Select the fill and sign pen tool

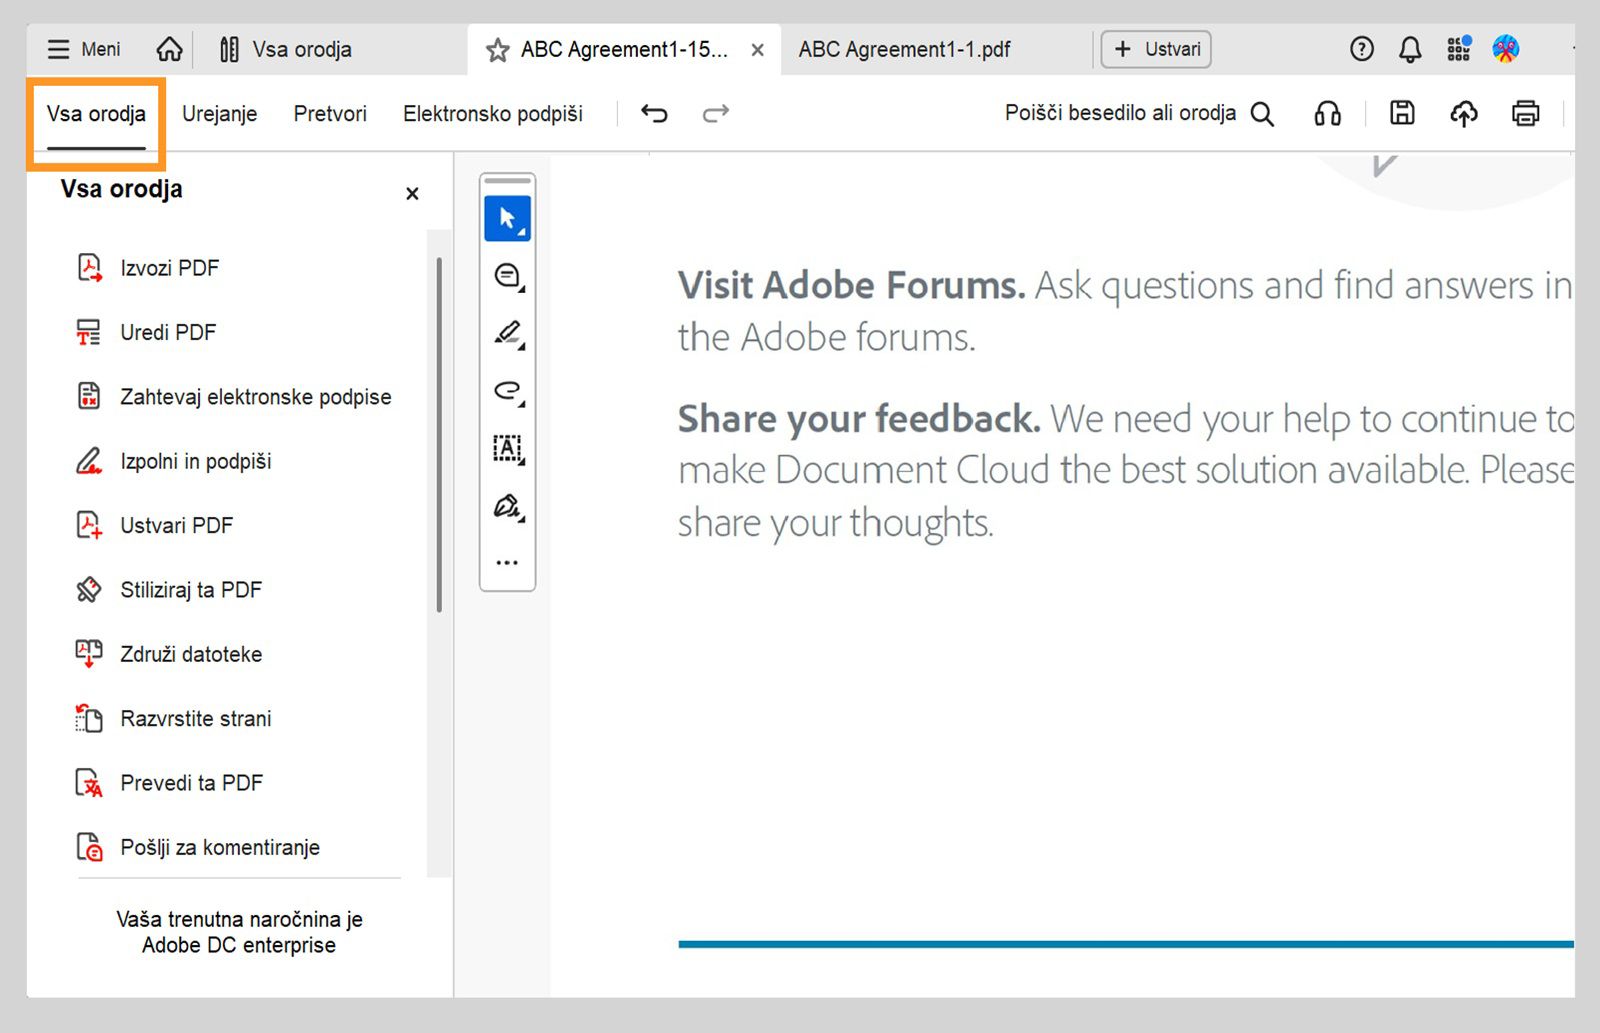tap(508, 506)
